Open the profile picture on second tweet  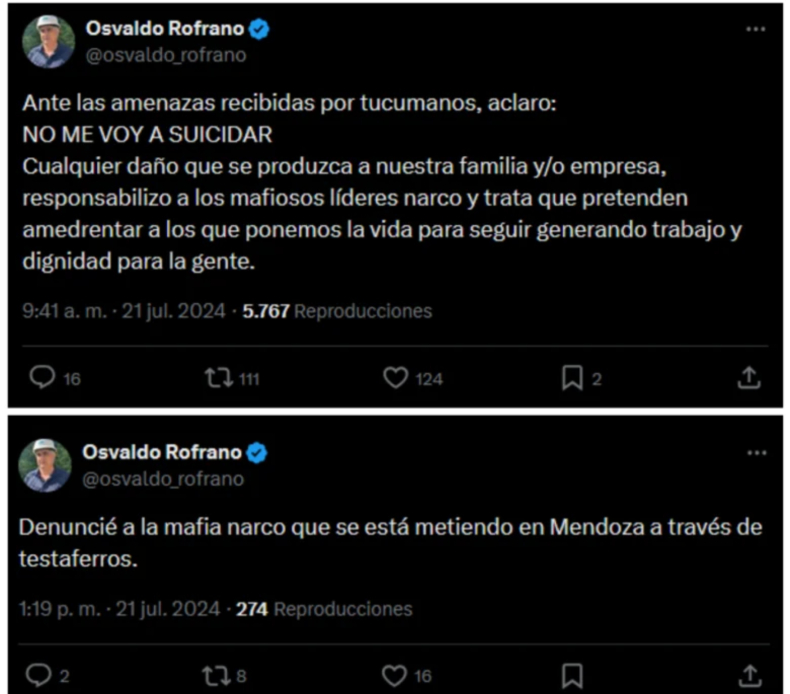pyautogui.click(x=46, y=465)
